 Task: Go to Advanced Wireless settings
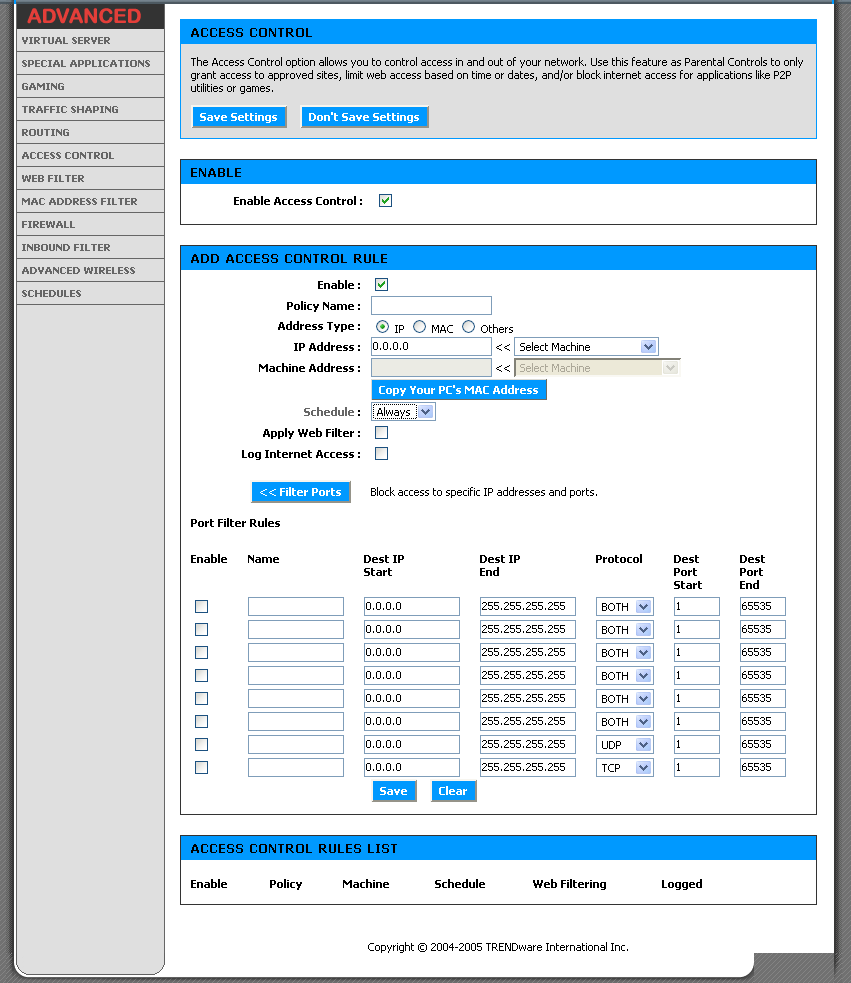[90, 270]
